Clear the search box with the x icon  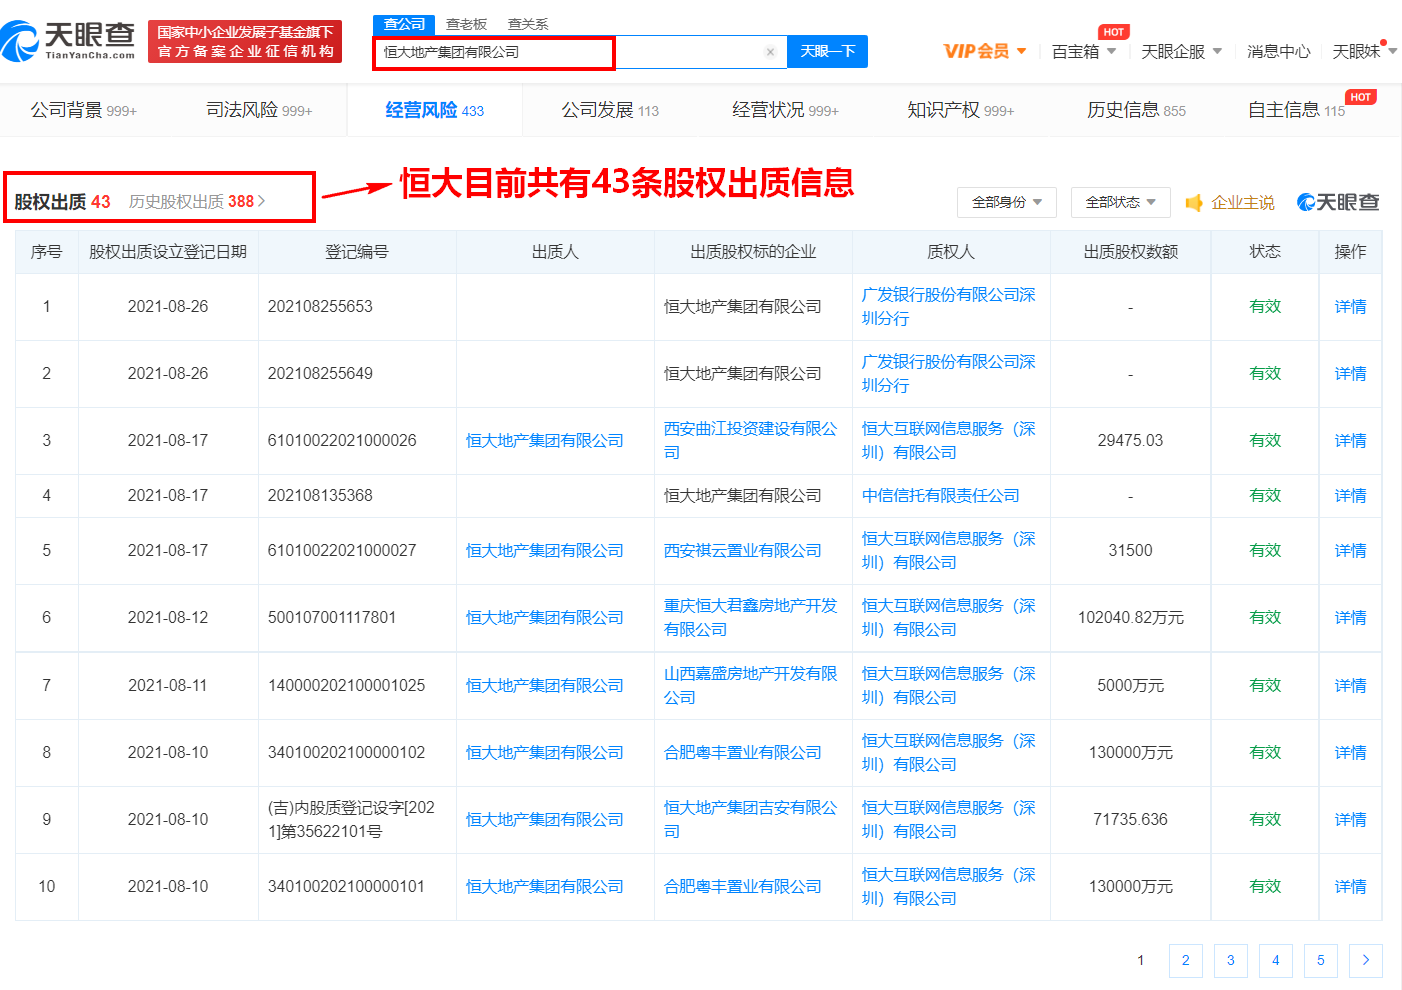[x=770, y=52]
